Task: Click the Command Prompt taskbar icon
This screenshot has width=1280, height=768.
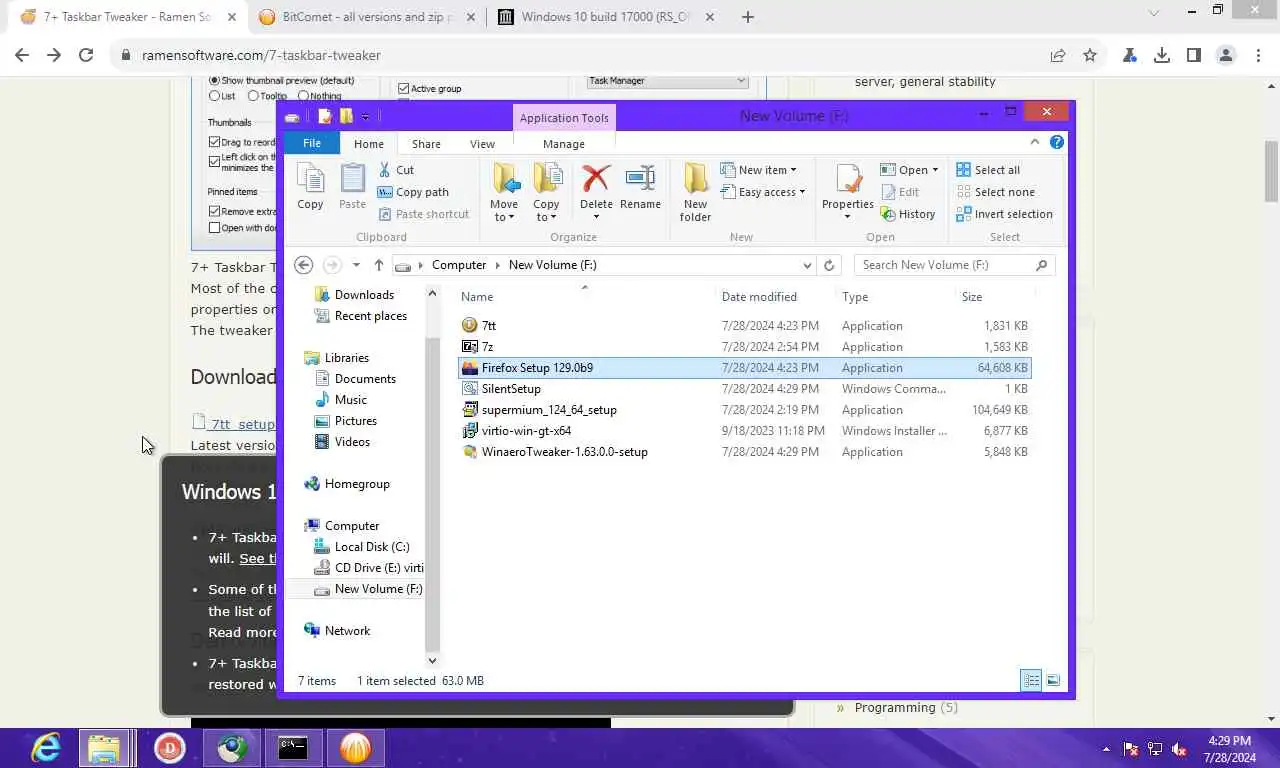Action: point(293,748)
